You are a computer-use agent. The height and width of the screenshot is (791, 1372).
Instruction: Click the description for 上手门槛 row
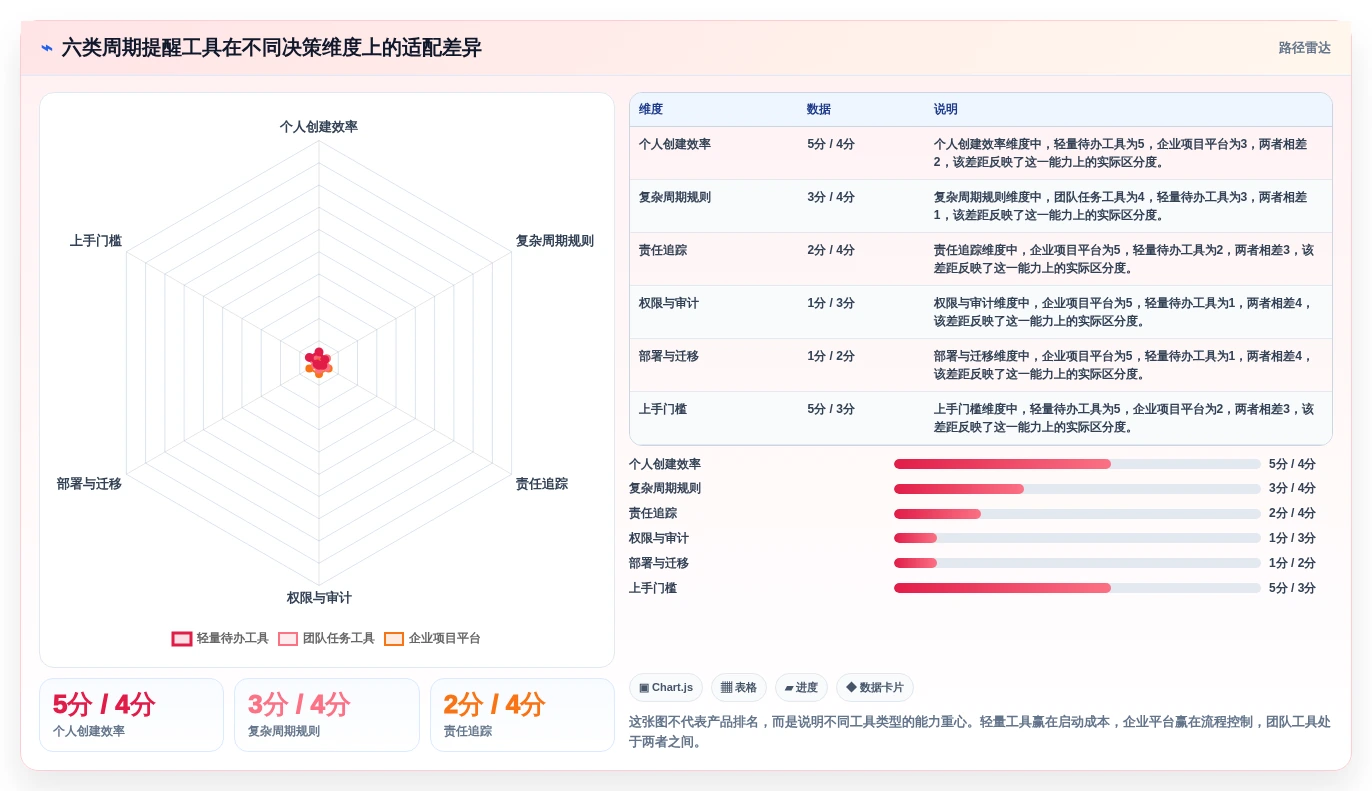[x=1124, y=418]
